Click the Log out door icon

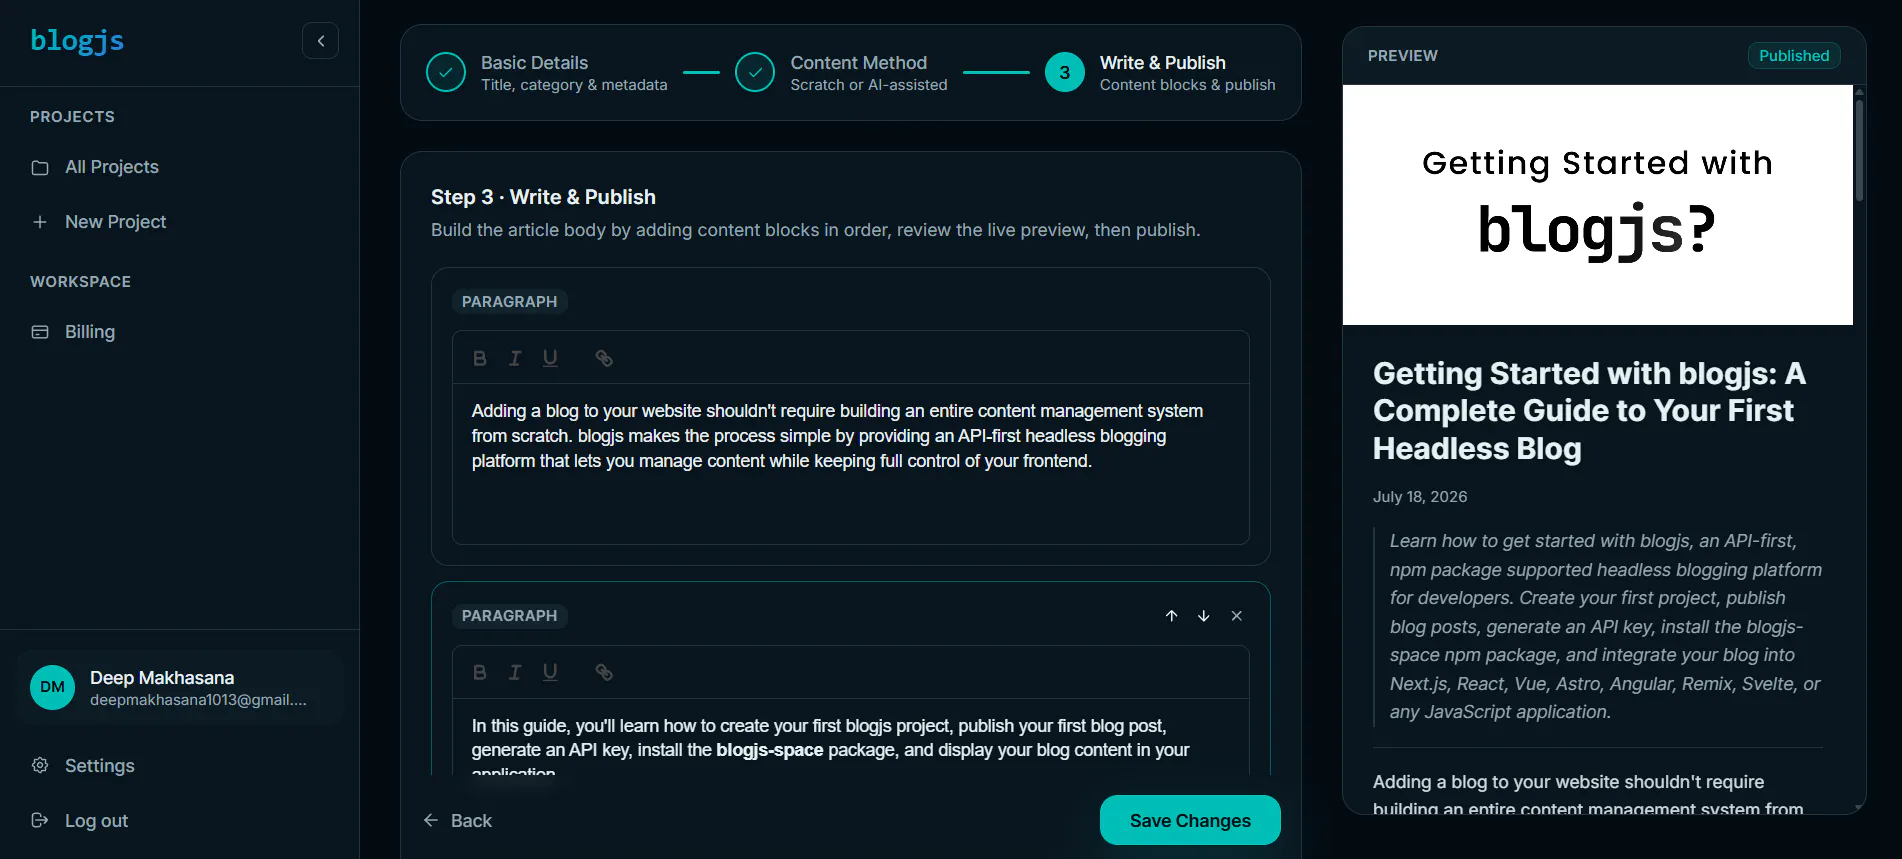click(x=40, y=821)
